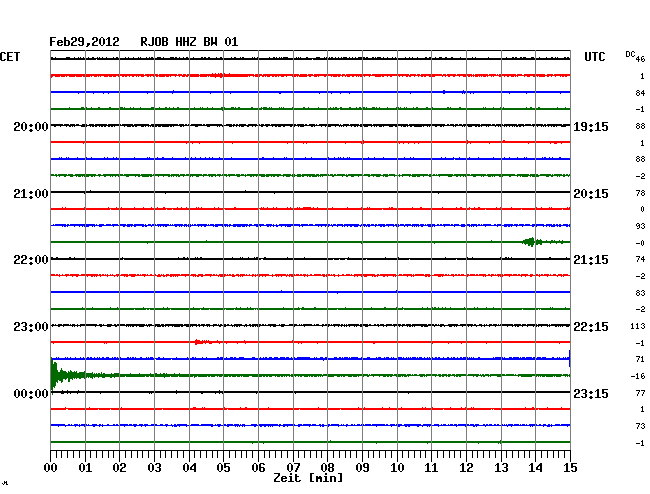This screenshot has width=650, height=494.
Task: Select minute 15 on the time axis
Action: (x=570, y=467)
